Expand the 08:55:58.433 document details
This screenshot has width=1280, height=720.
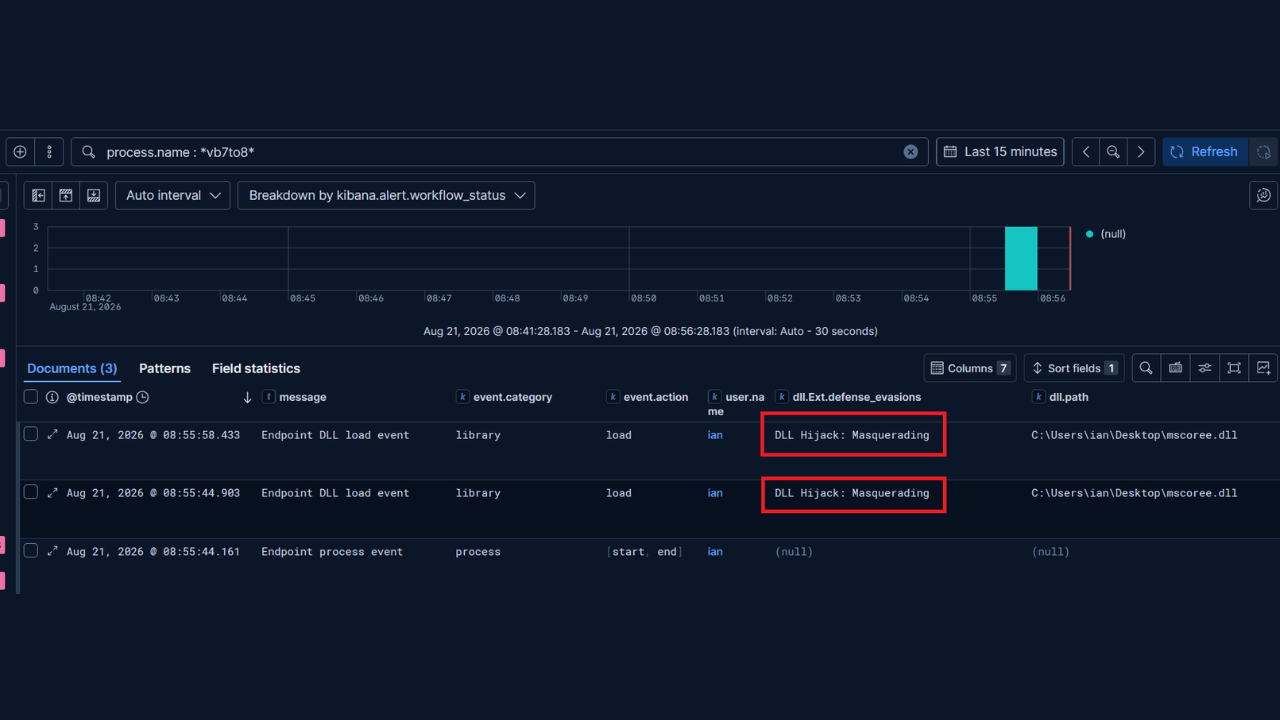coord(52,434)
